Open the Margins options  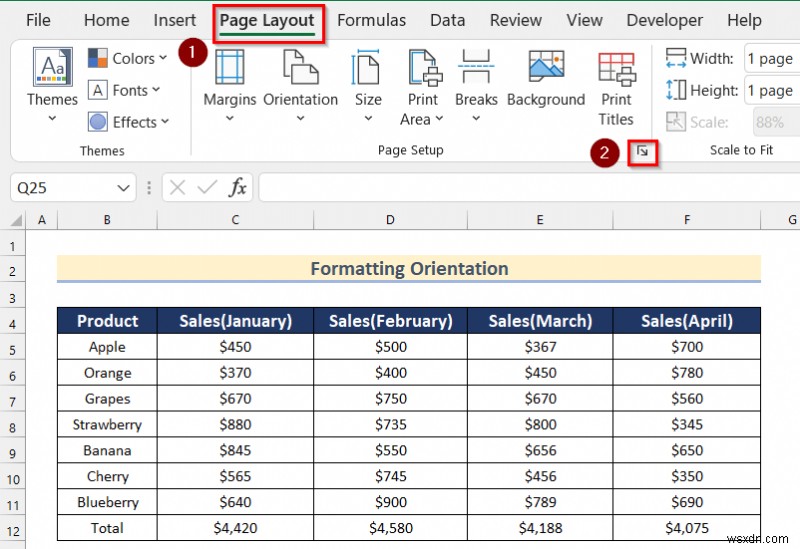[x=229, y=85]
